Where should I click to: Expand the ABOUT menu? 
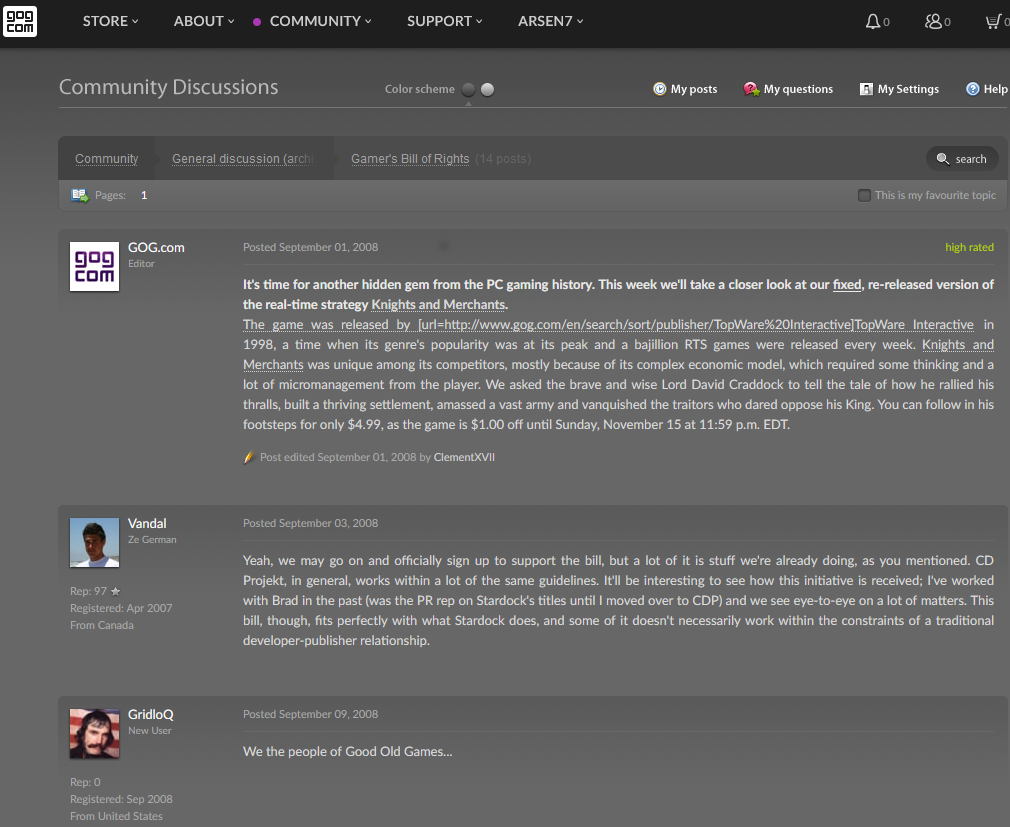coord(204,21)
